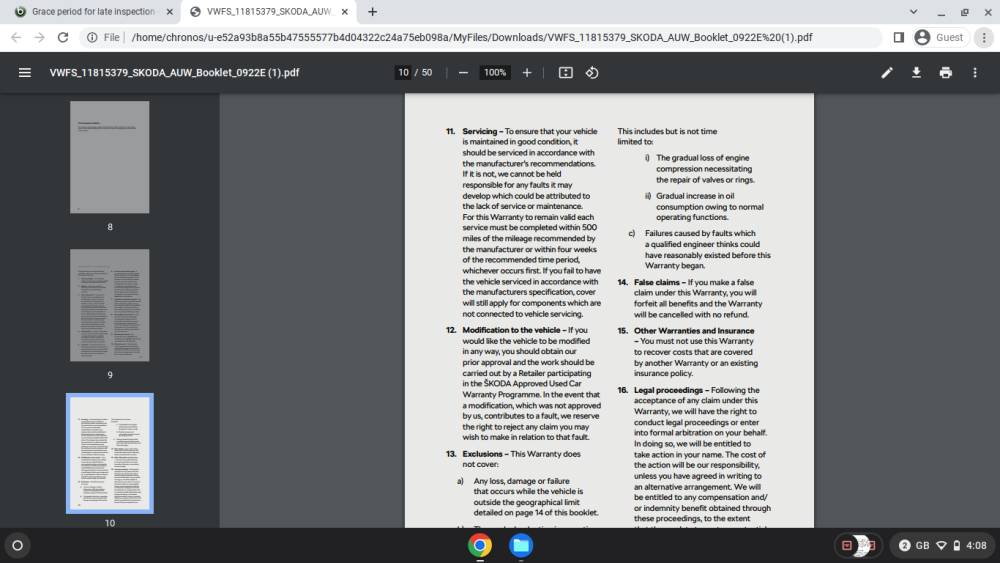Screen dimensions: 1000x563
Task: Open the screen capture tray item
Action: 858,545
